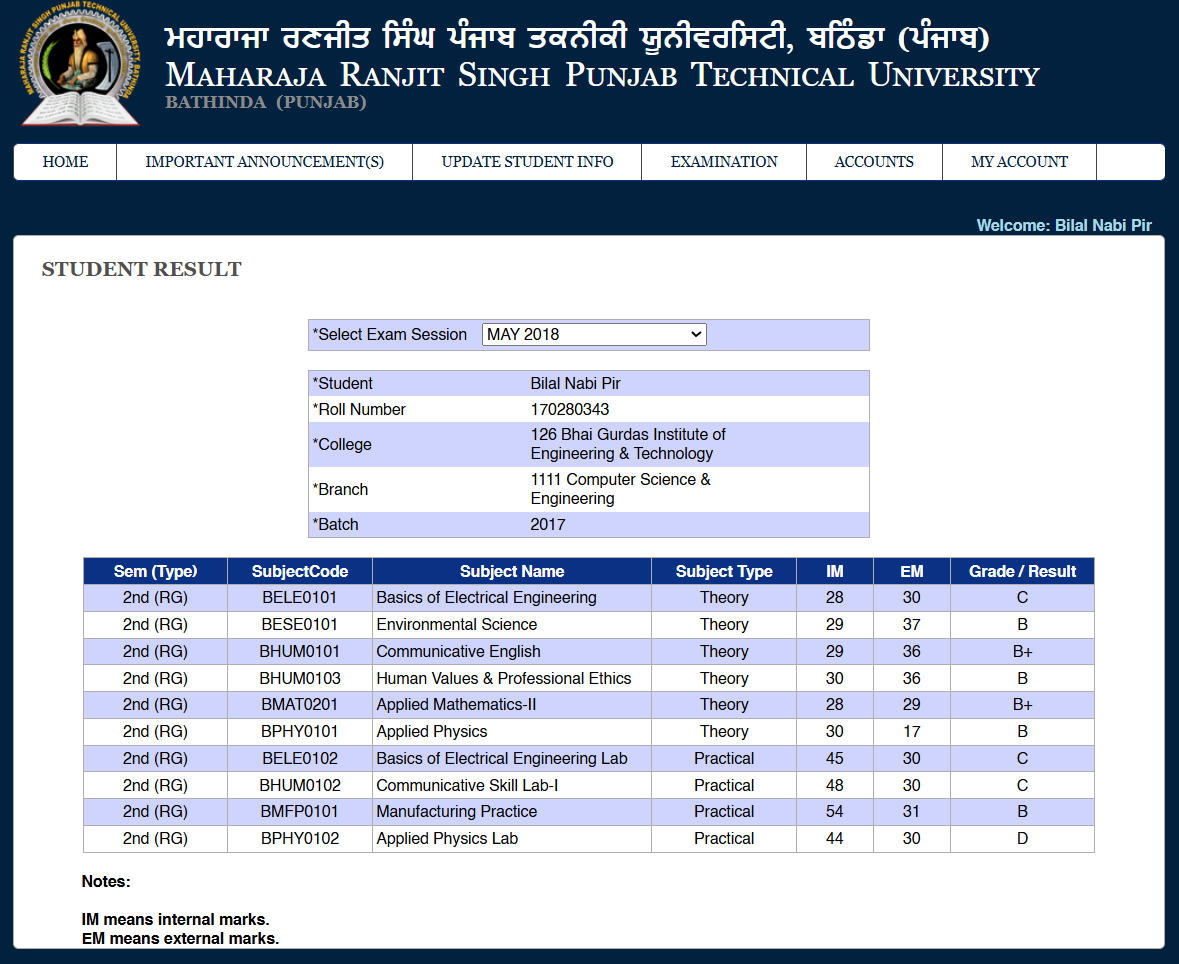Open the MY ACCOUNT menu
The image size is (1179, 964).
(1019, 162)
